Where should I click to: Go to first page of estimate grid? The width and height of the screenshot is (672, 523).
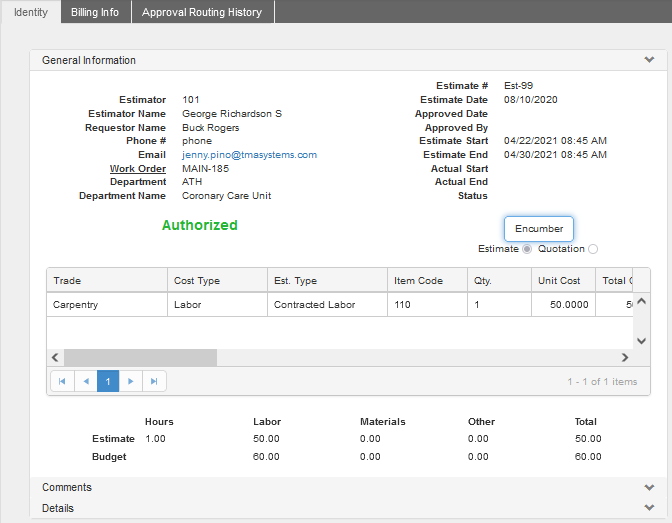[62, 381]
